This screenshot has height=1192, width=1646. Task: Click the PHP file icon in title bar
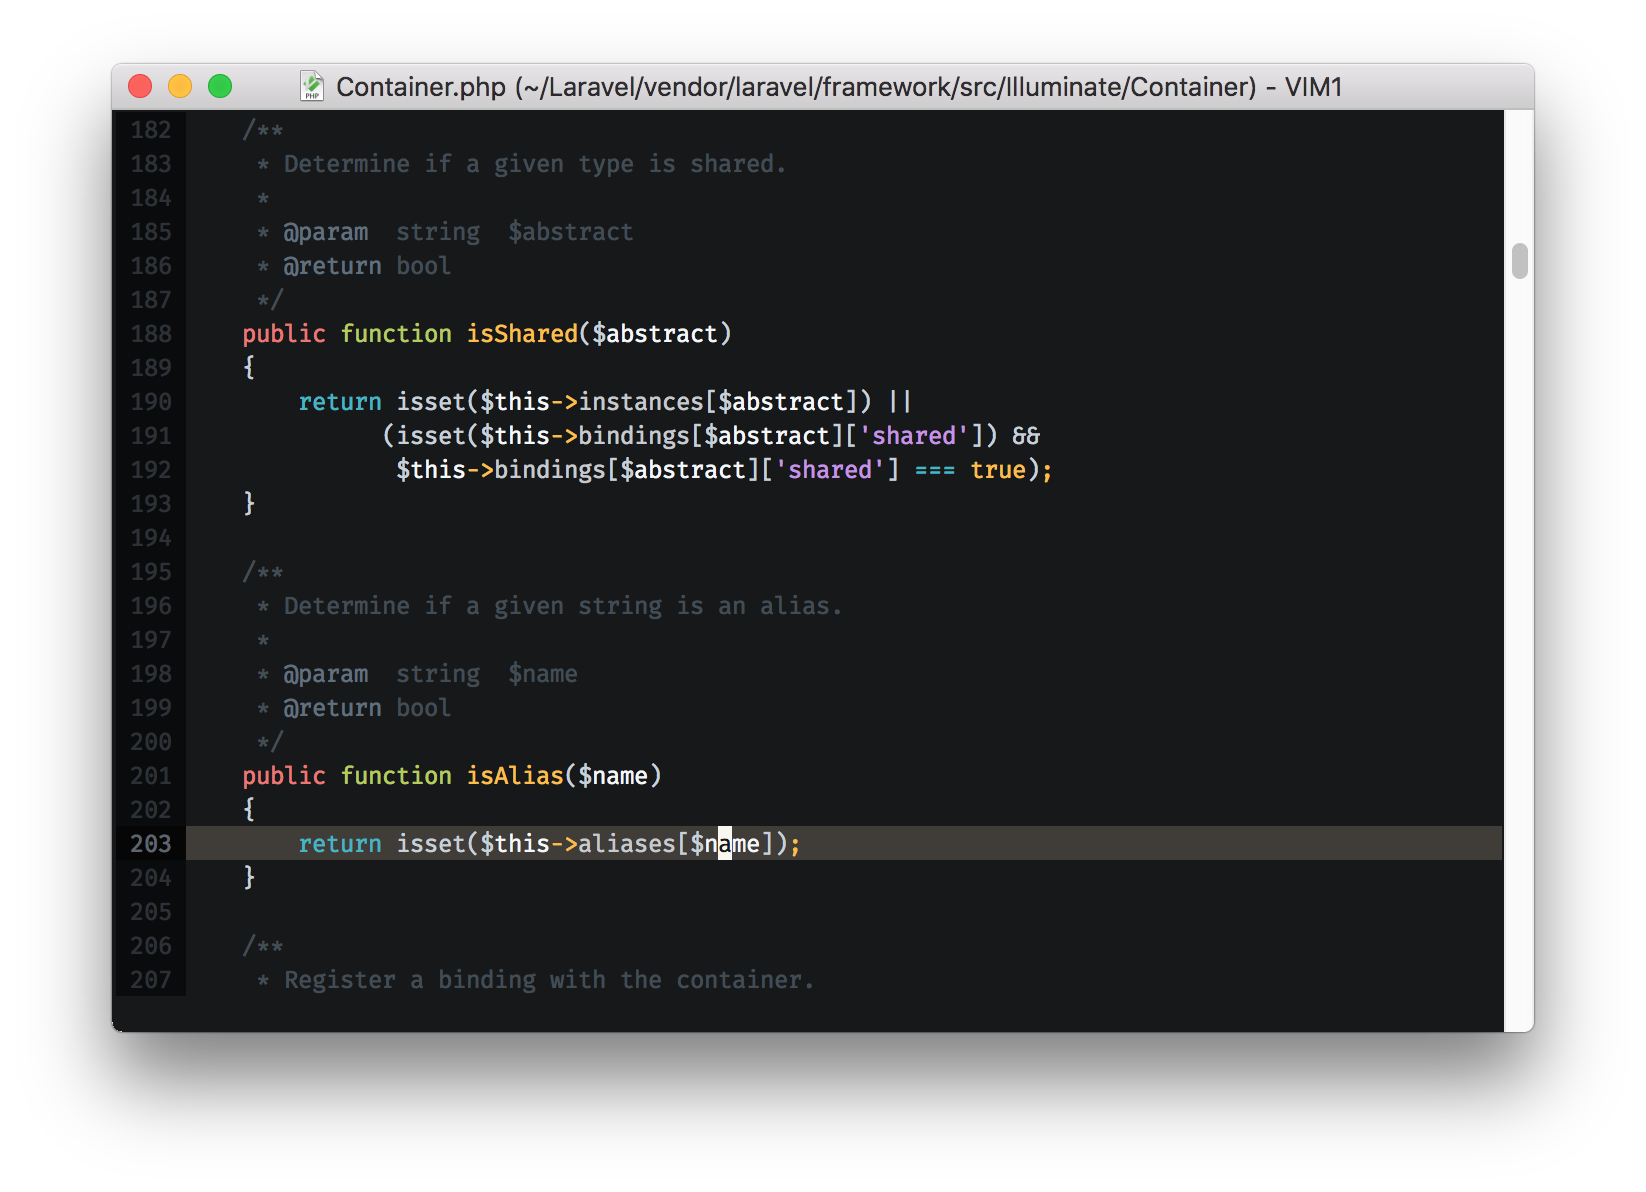(312, 87)
